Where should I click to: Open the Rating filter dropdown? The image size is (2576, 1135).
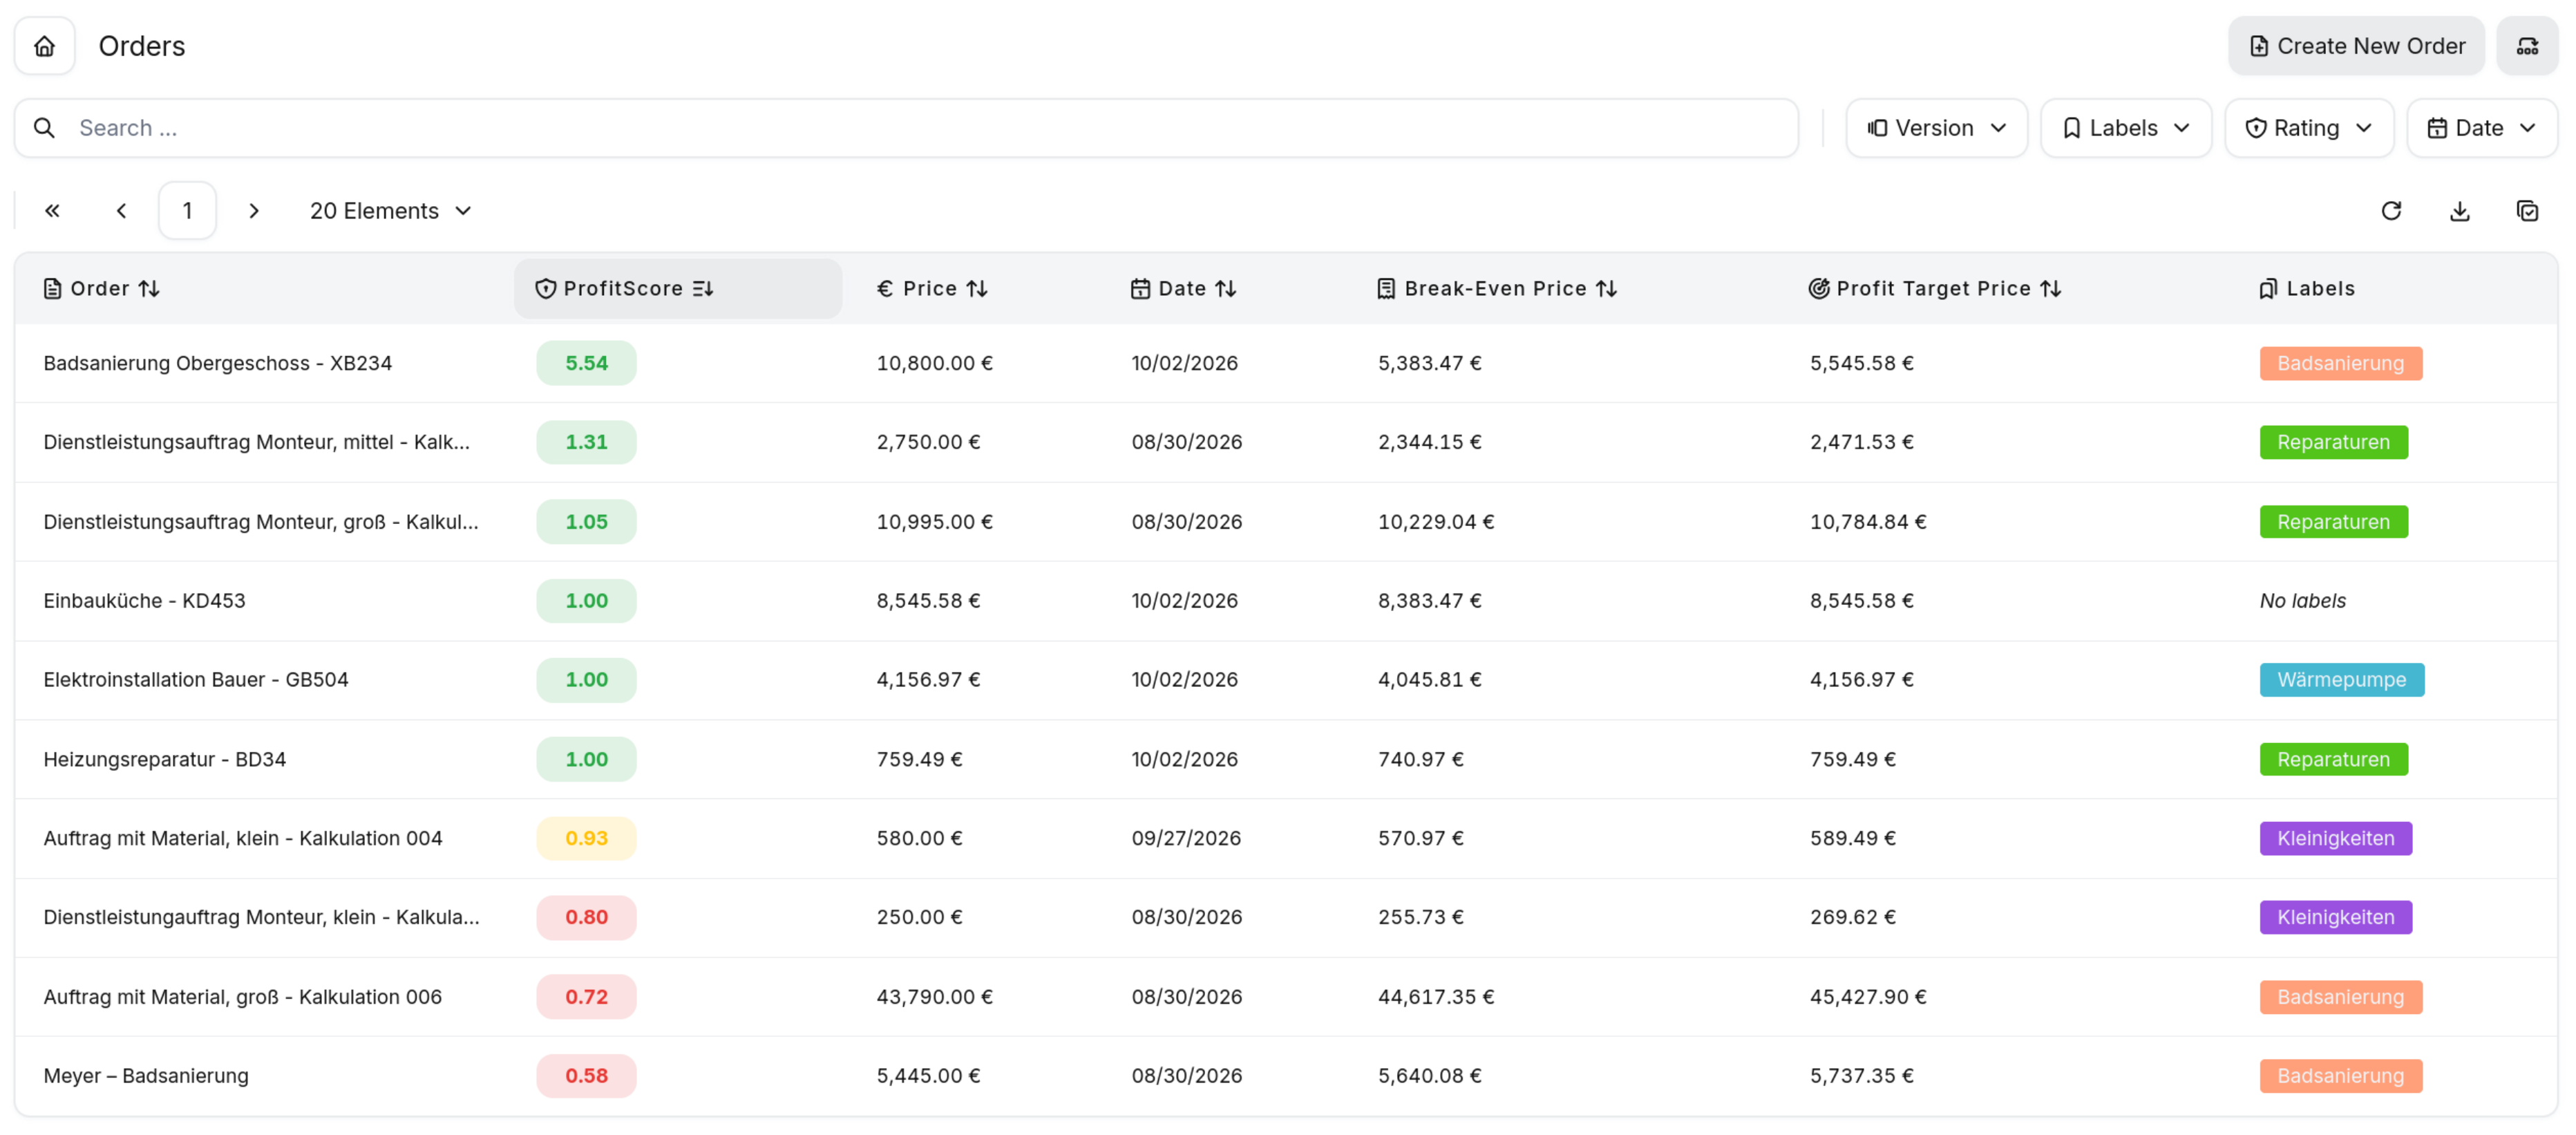tap(2308, 128)
